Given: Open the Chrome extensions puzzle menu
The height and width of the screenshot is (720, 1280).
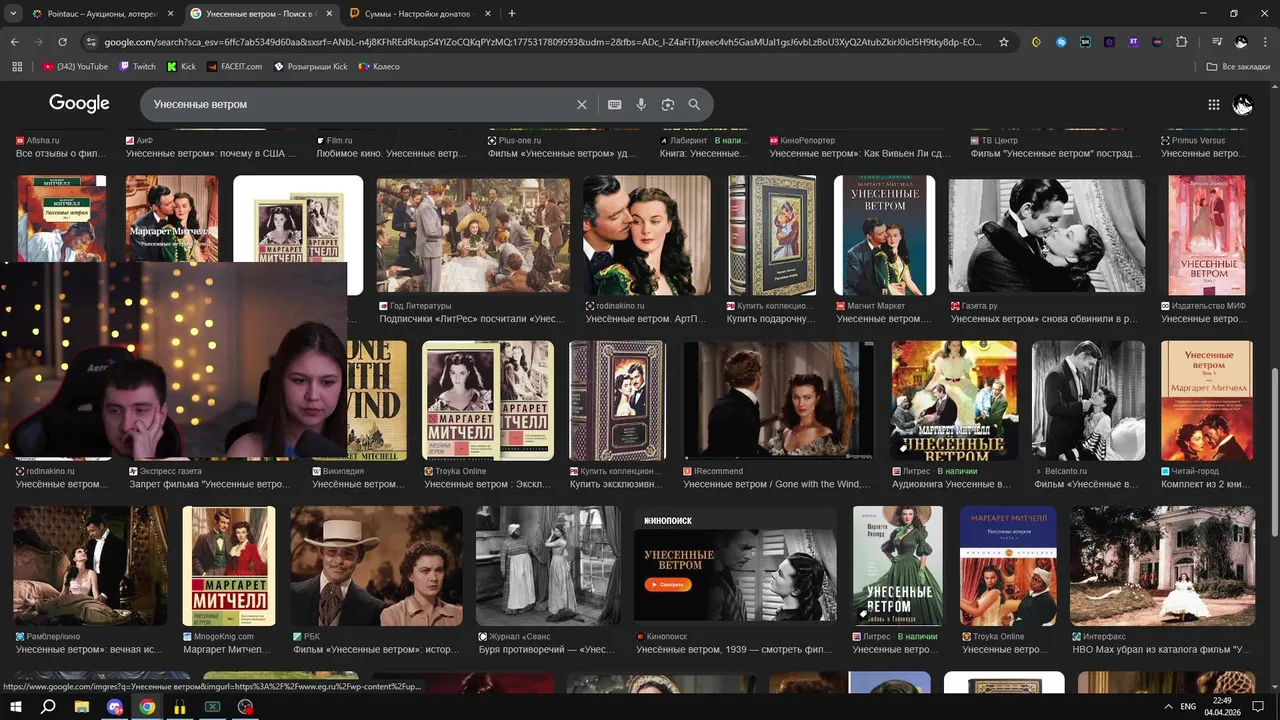Looking at the screenshot, I should 1182,42.
